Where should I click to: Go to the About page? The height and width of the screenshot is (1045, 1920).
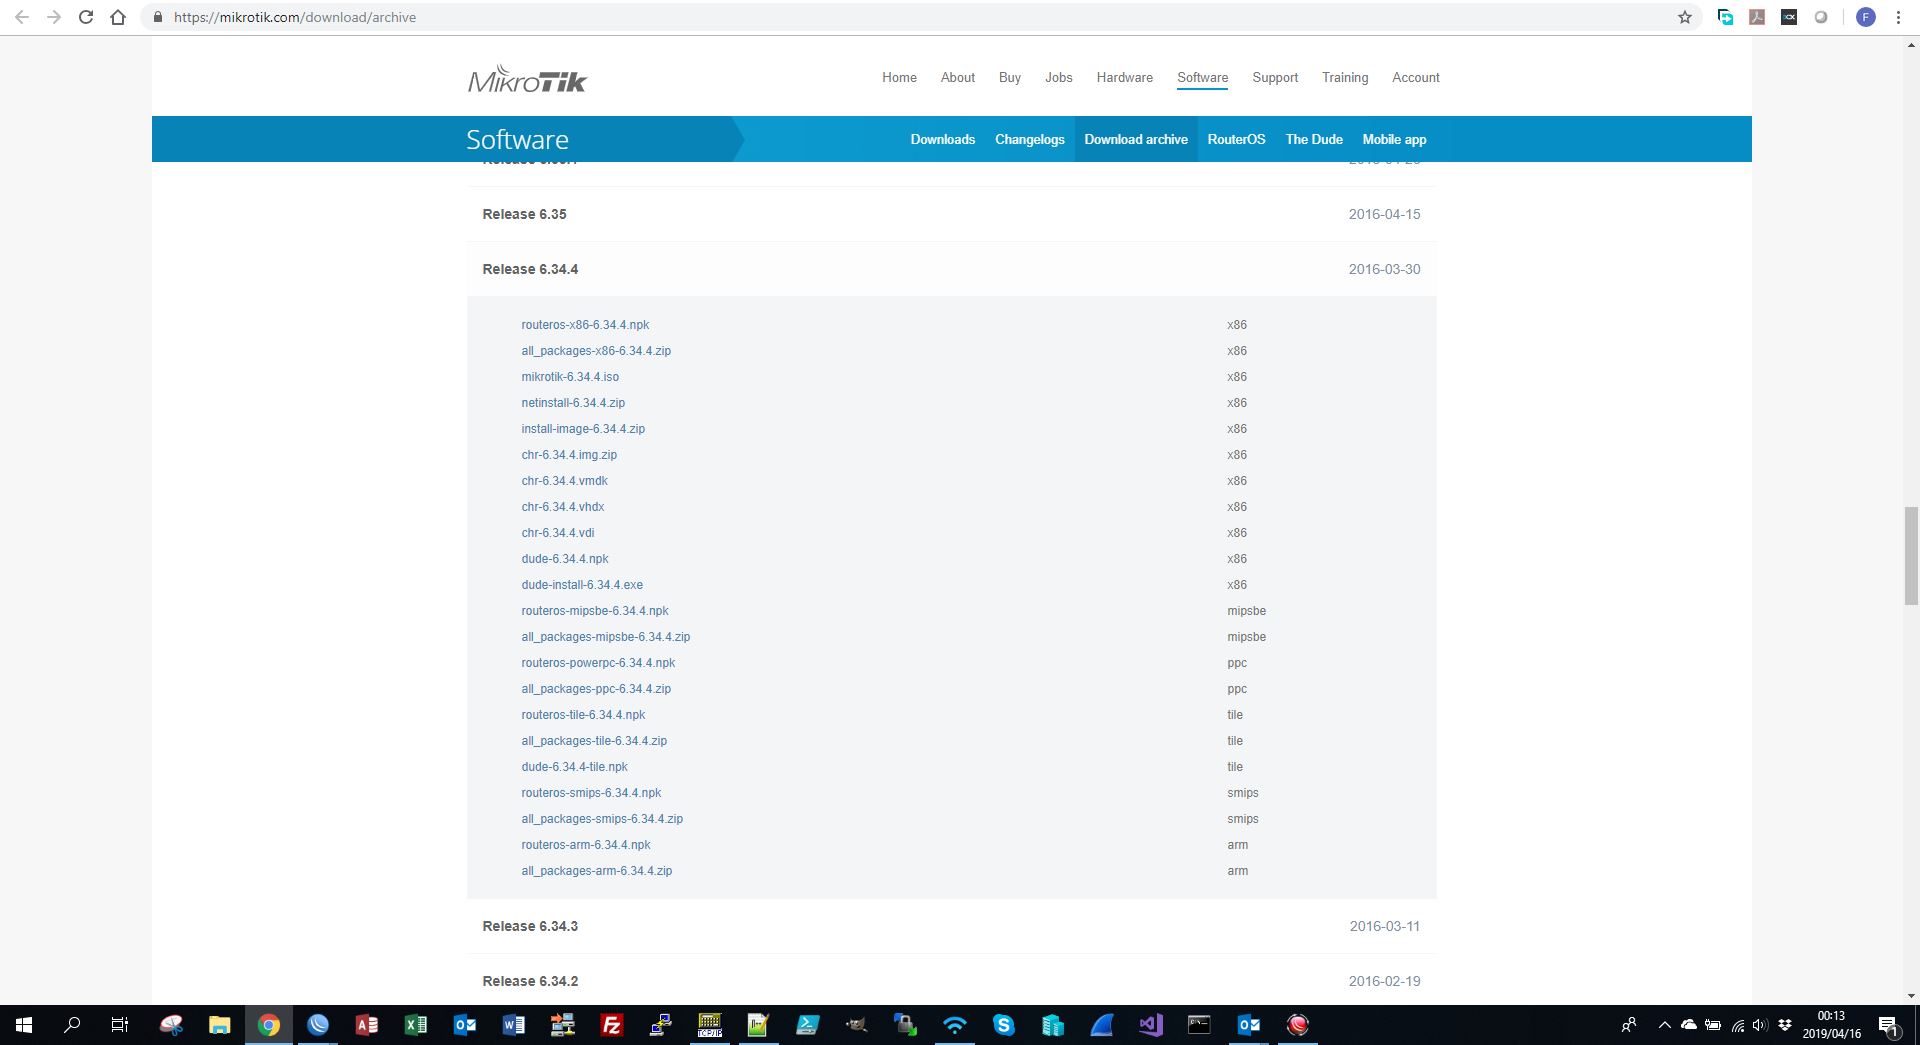pos(957,78)
